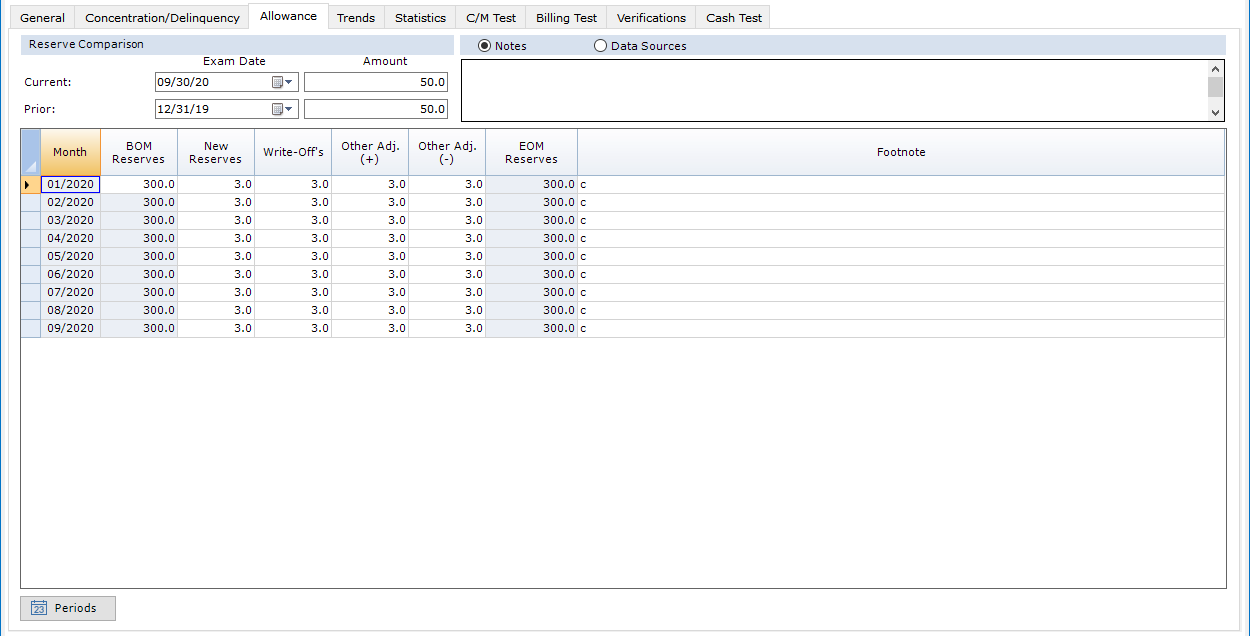Click the Footnote cell for 09/2020
1250x636 pixels.
900,328
